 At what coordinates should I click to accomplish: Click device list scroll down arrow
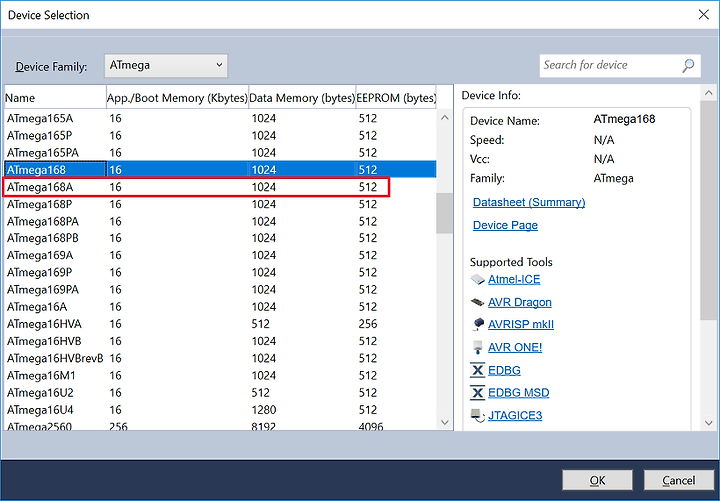(444, 422)
